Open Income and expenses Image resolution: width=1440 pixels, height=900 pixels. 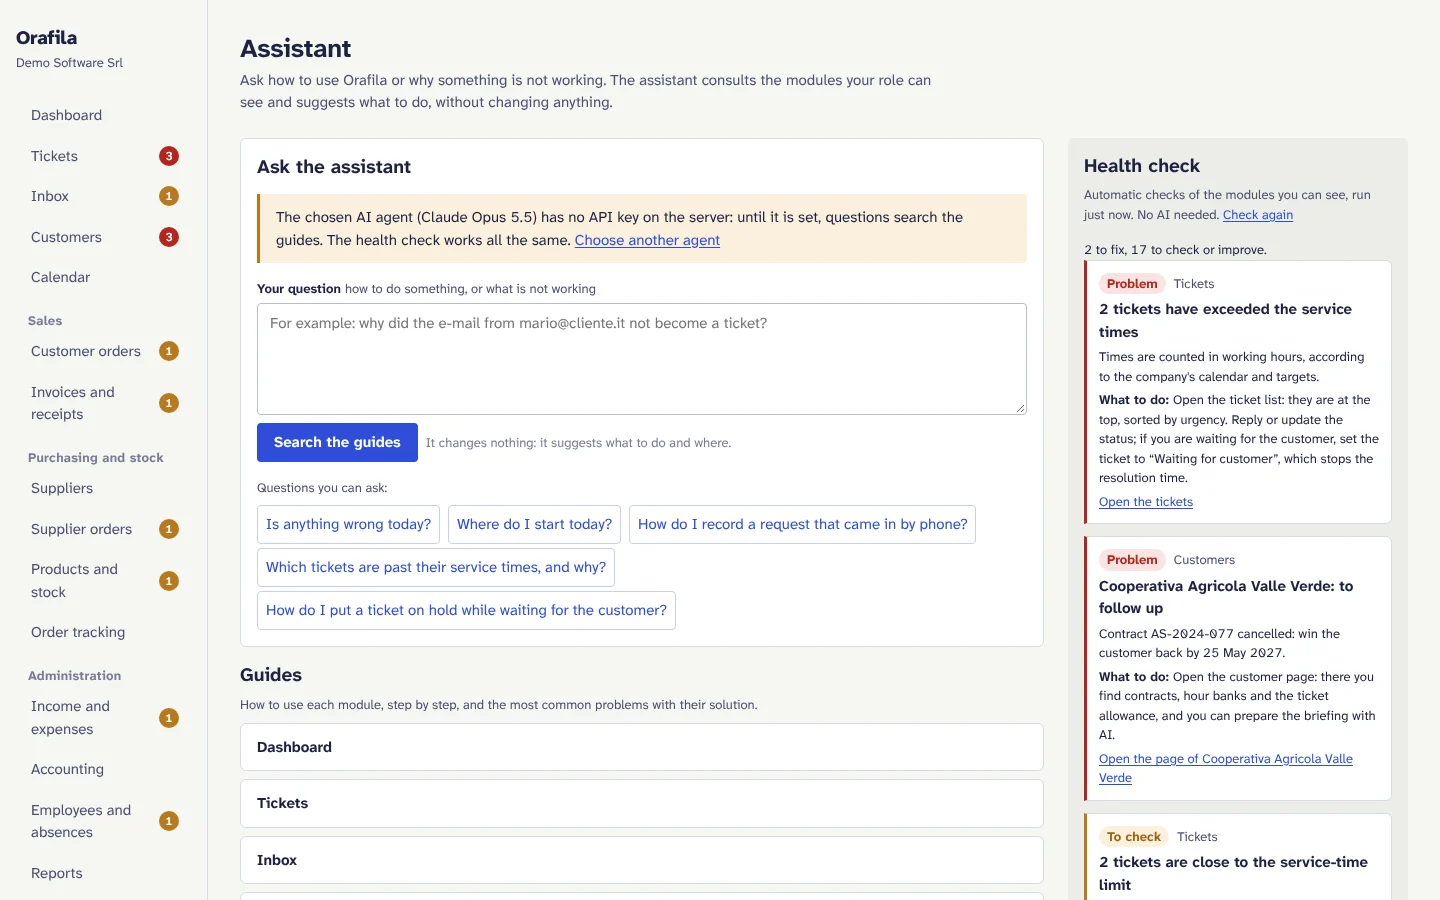point(103,718)
